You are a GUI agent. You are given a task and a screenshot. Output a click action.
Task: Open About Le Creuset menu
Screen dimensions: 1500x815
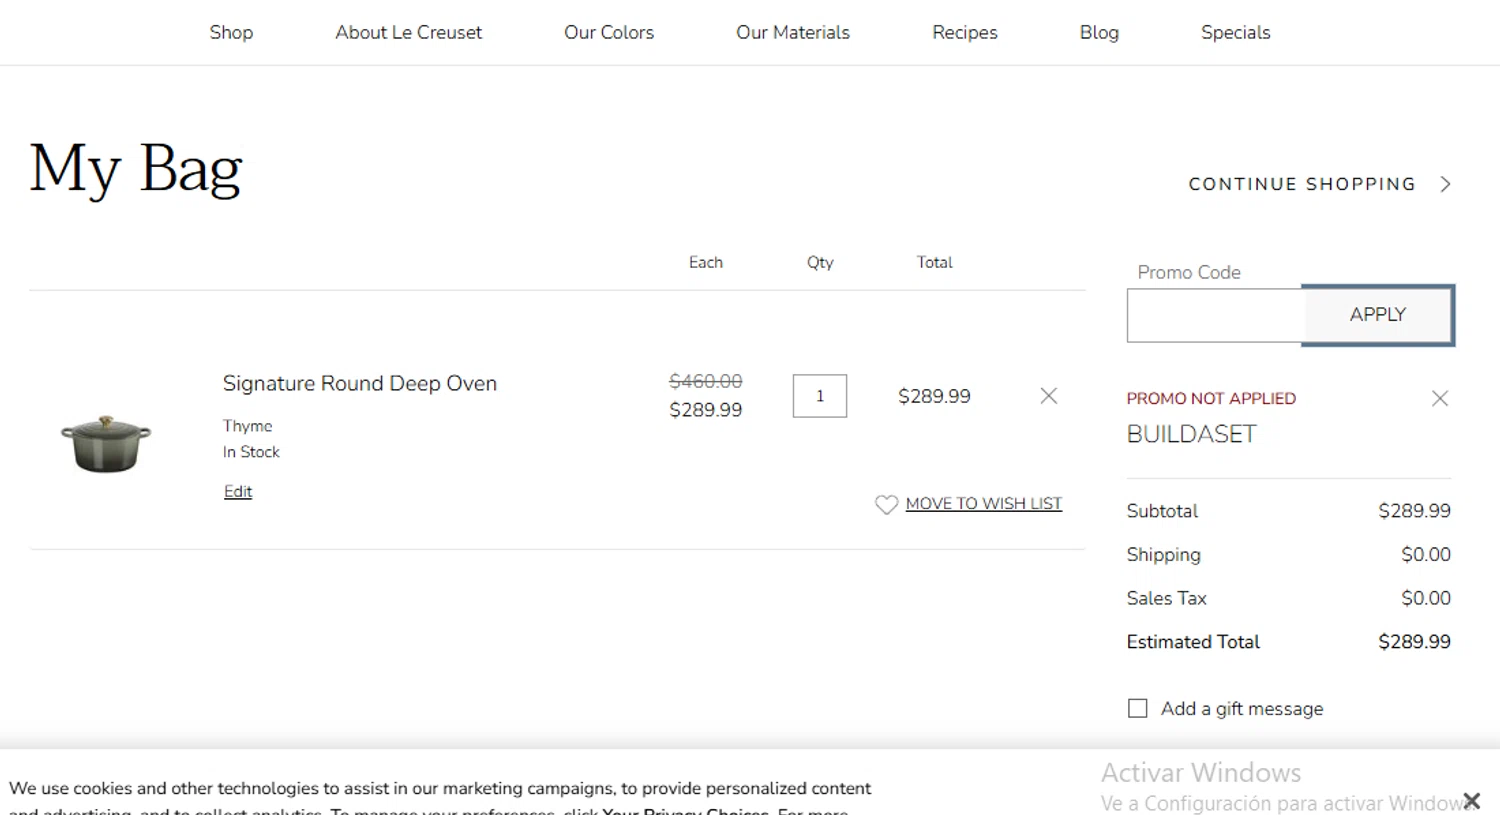tap(408, 32)
